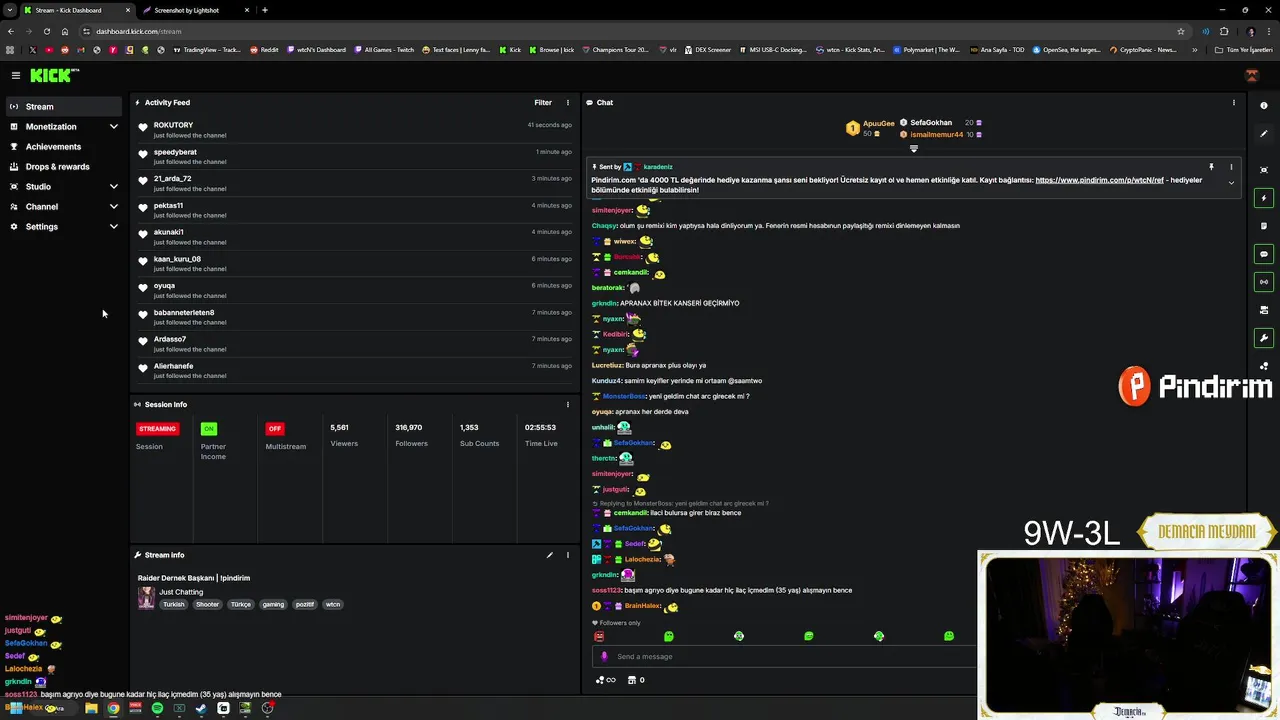This screenshot has height=720, width=1280.
Task: Click the server/stack icon in right rail
Action: 1264,310
